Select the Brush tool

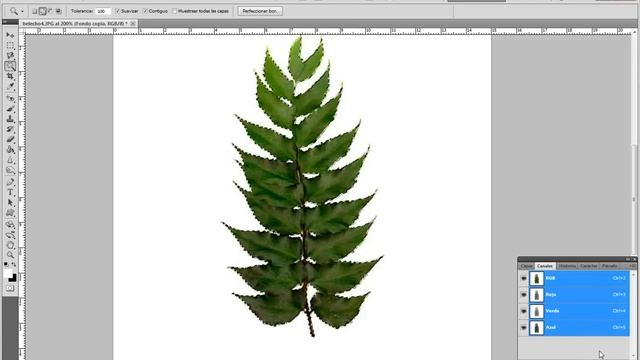tap(10, 109)
